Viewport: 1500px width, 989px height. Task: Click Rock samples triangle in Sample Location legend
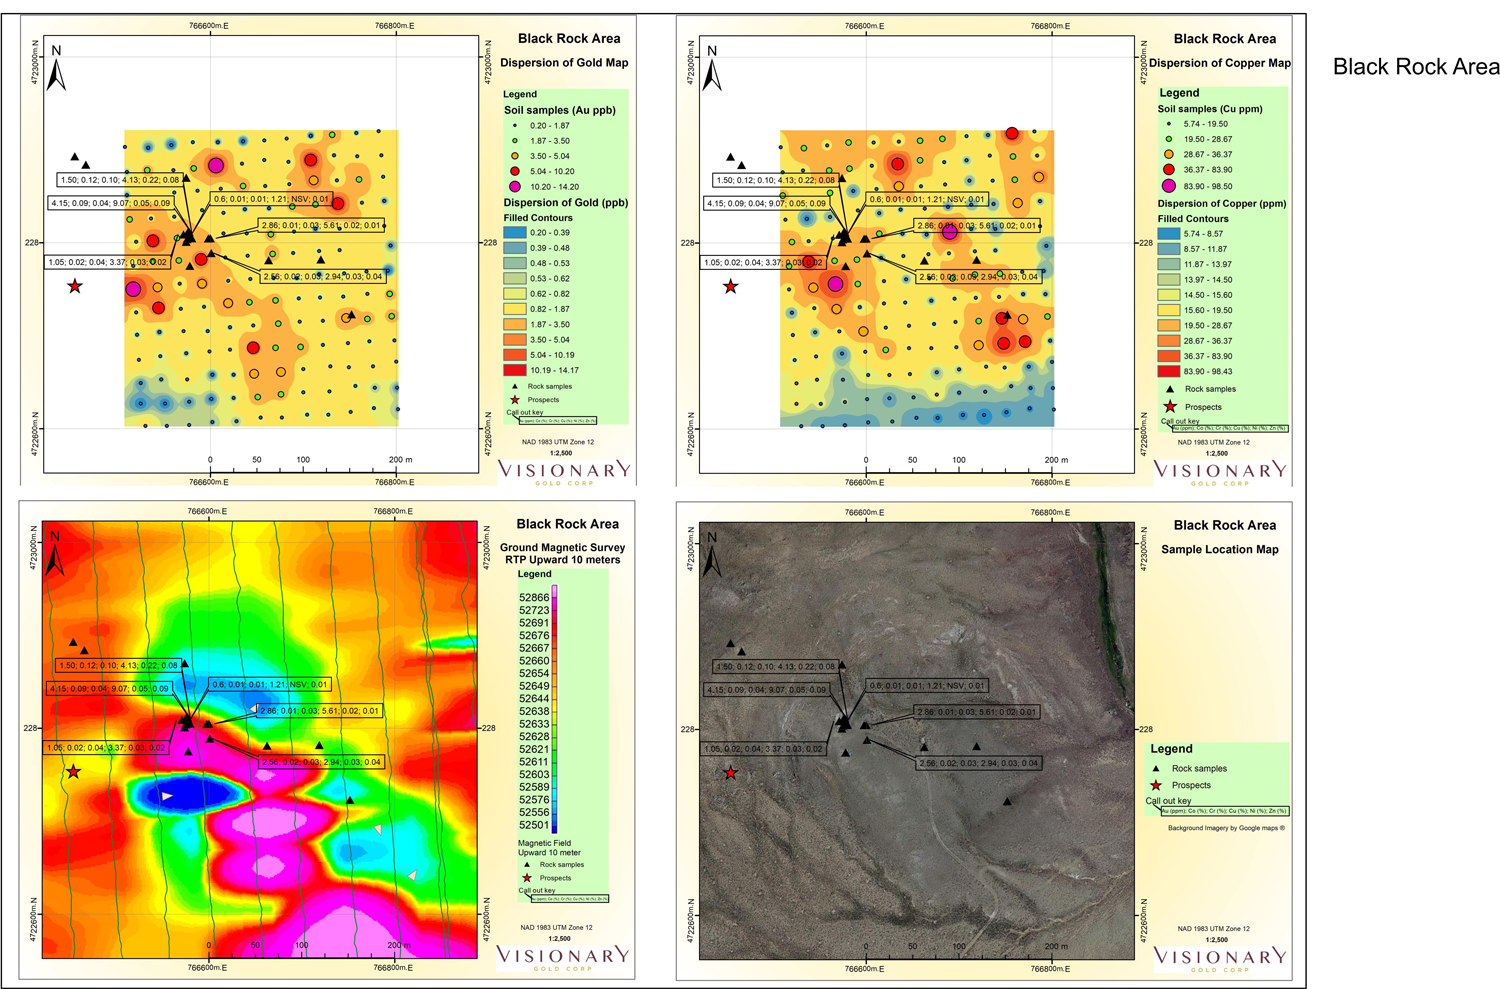[x=1156, y=769]
